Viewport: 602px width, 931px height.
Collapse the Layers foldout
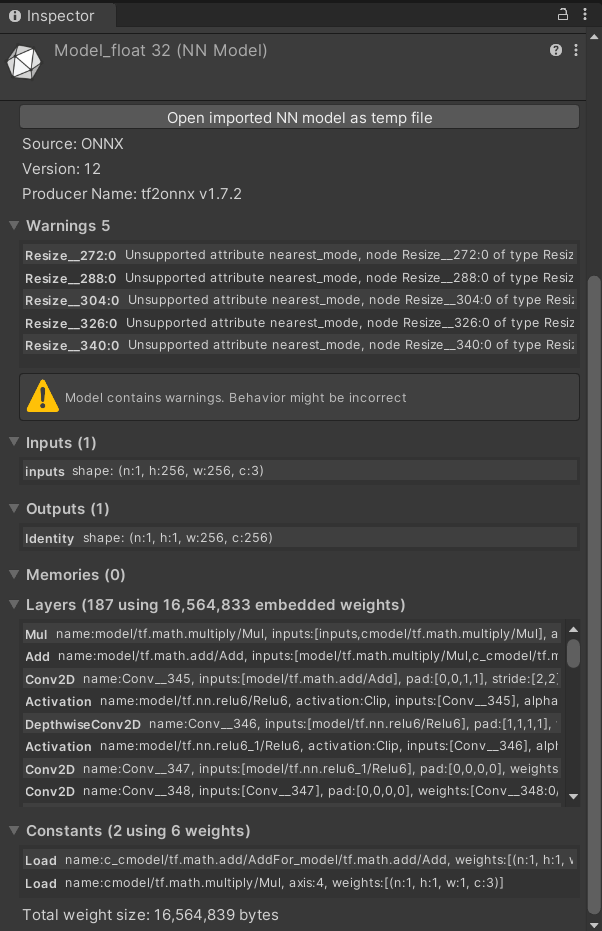[x=14, y=604]
